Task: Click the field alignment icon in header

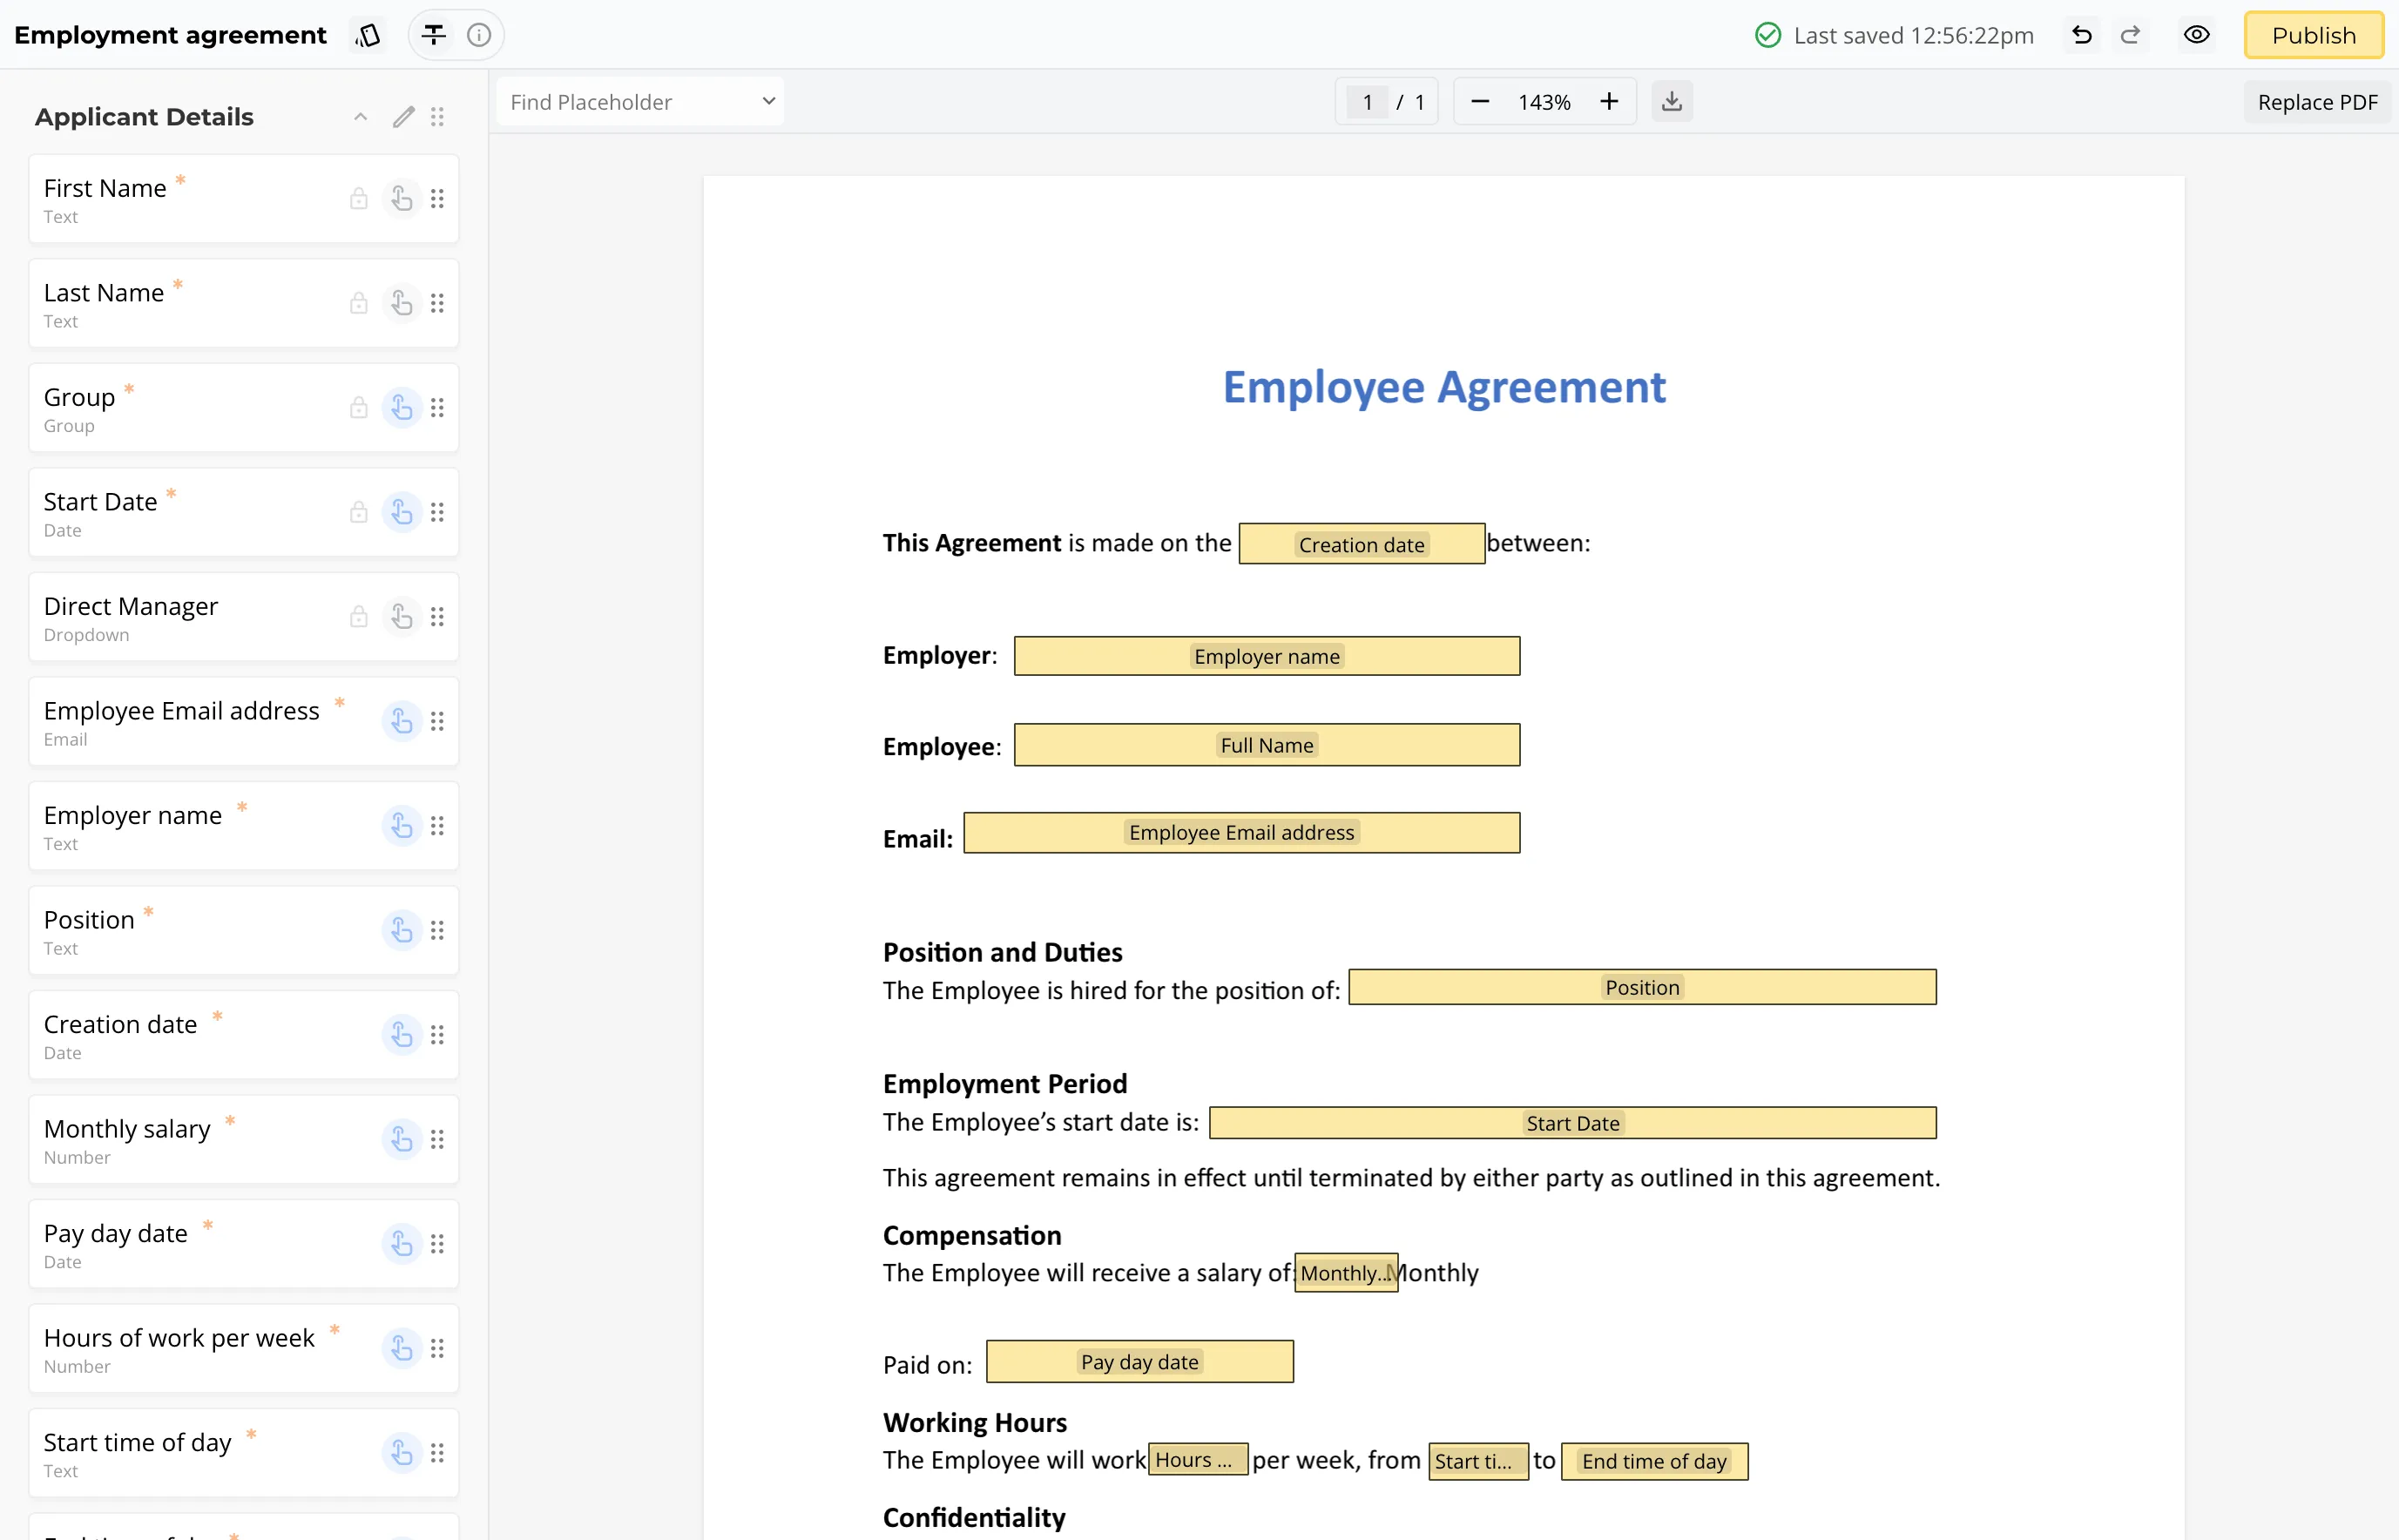Action: point(433,35)
